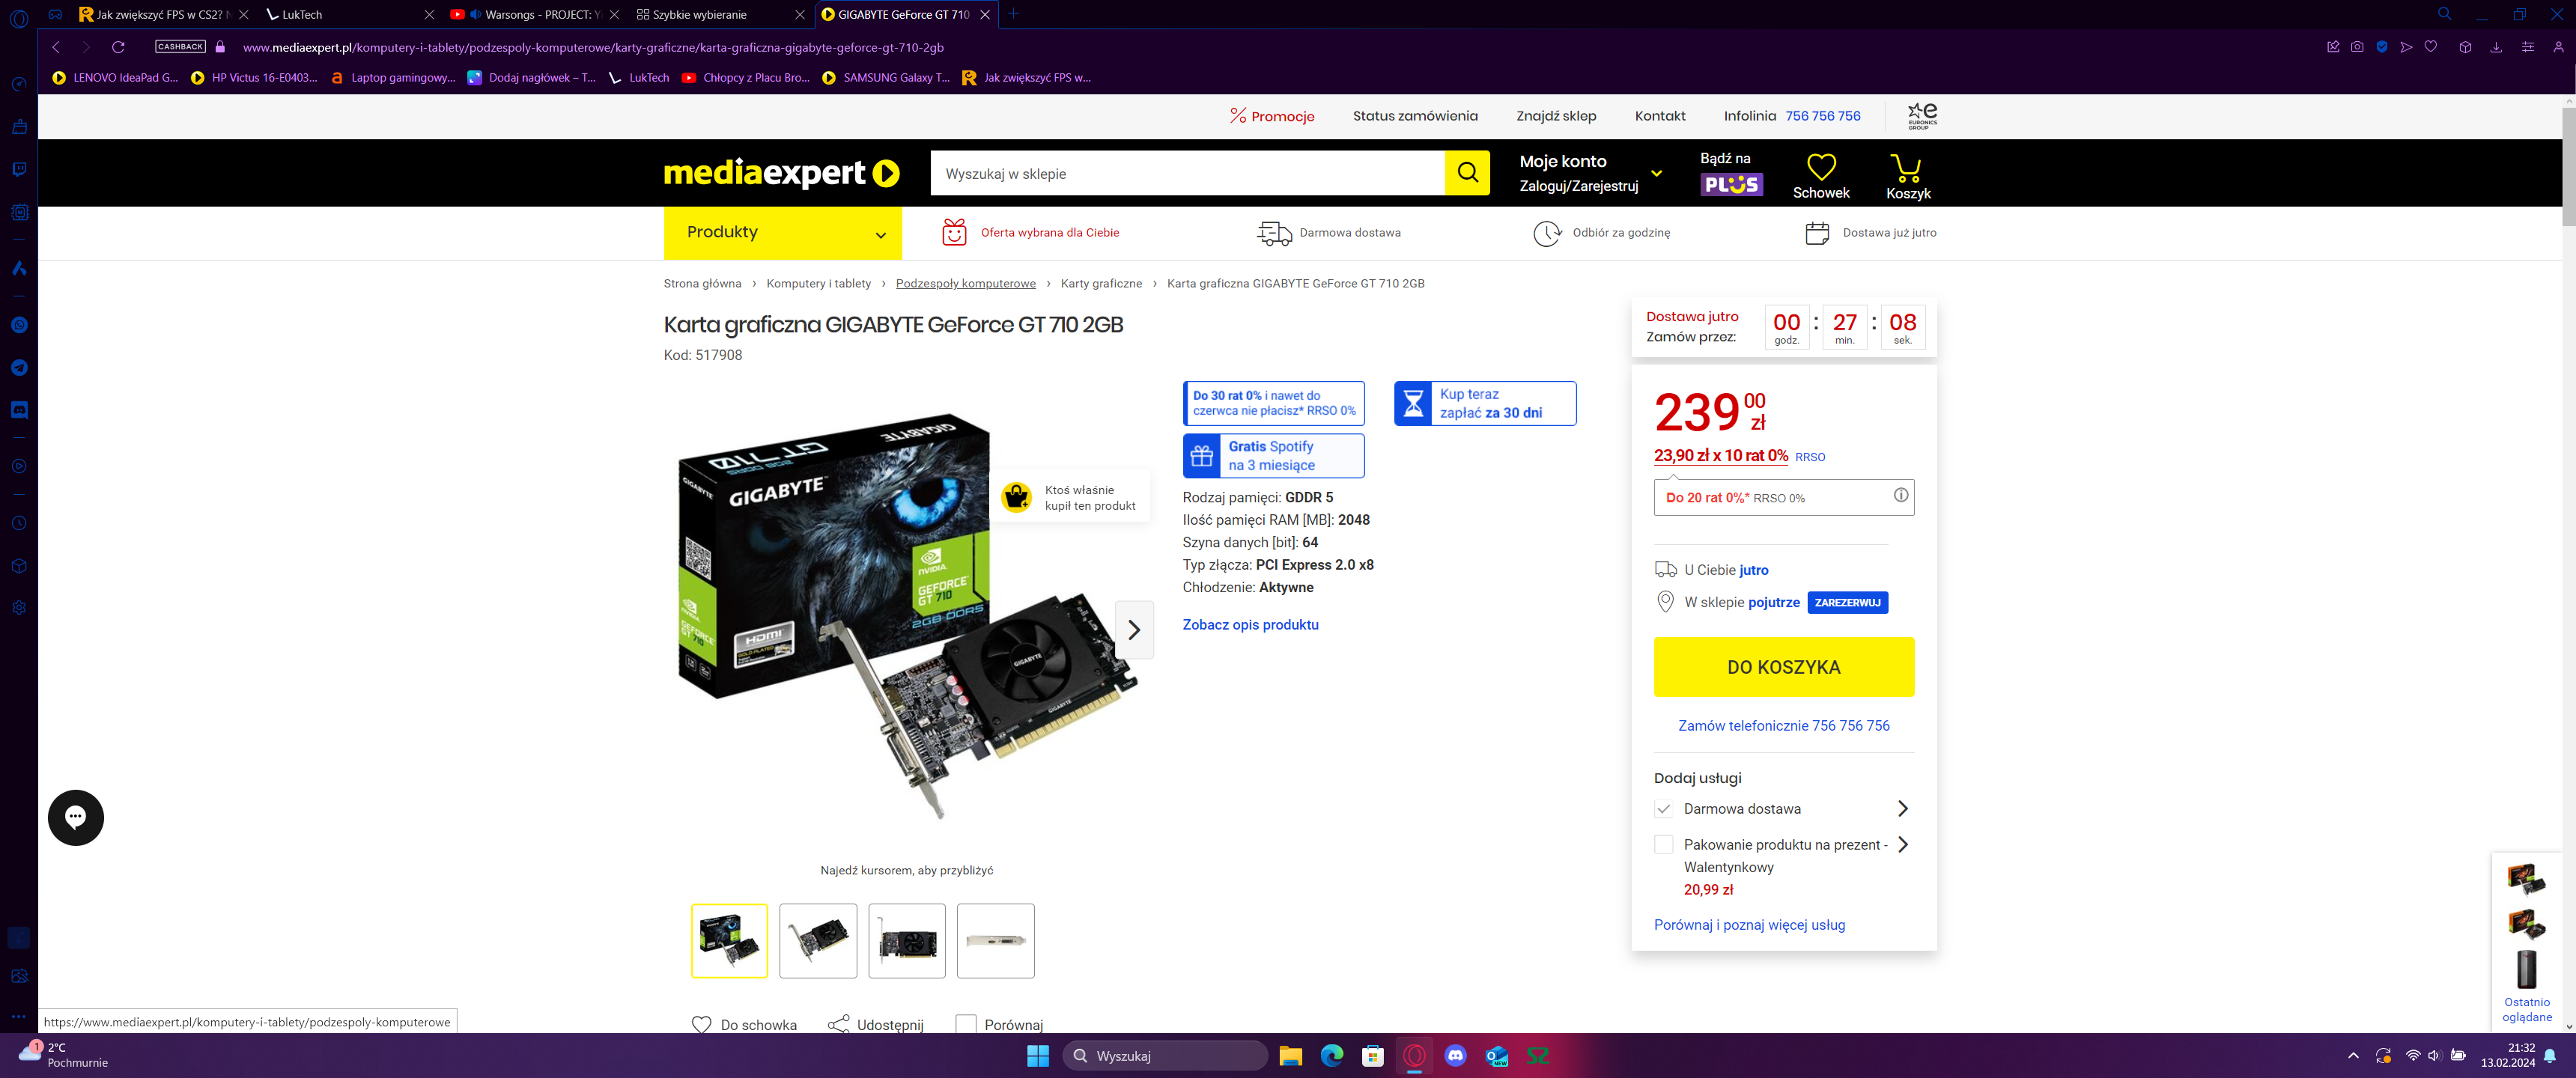Image resolution: width=2576 pixels, height=1078 pixels.
Task: Click the DO KOSZYKA button
Action: (x=1783, y=667)
